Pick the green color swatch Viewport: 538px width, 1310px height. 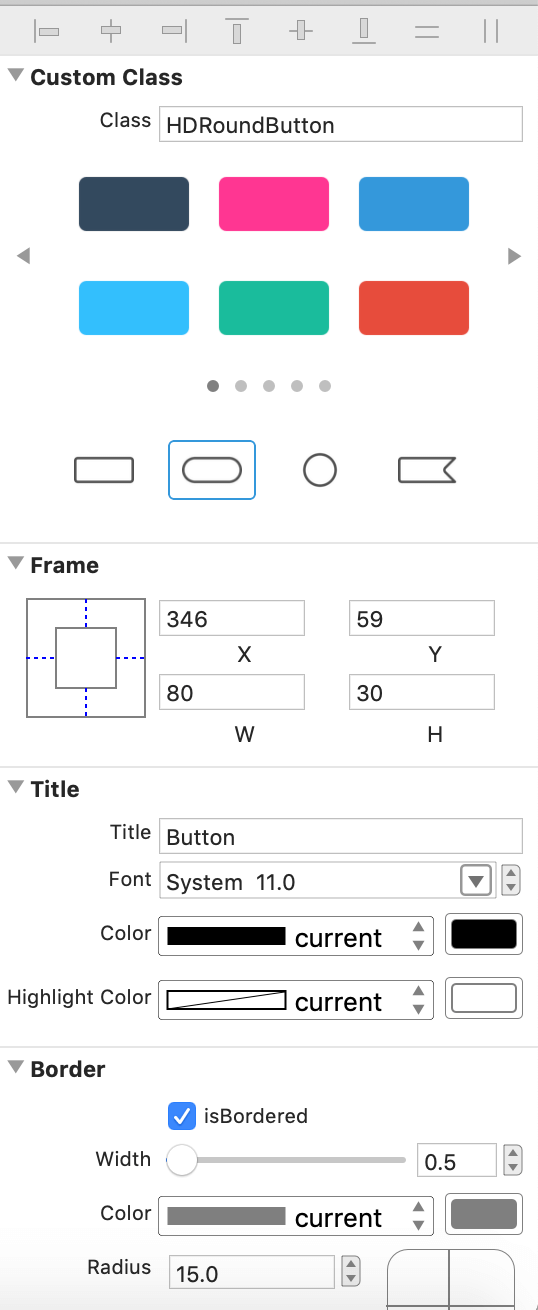click(274, 308)
